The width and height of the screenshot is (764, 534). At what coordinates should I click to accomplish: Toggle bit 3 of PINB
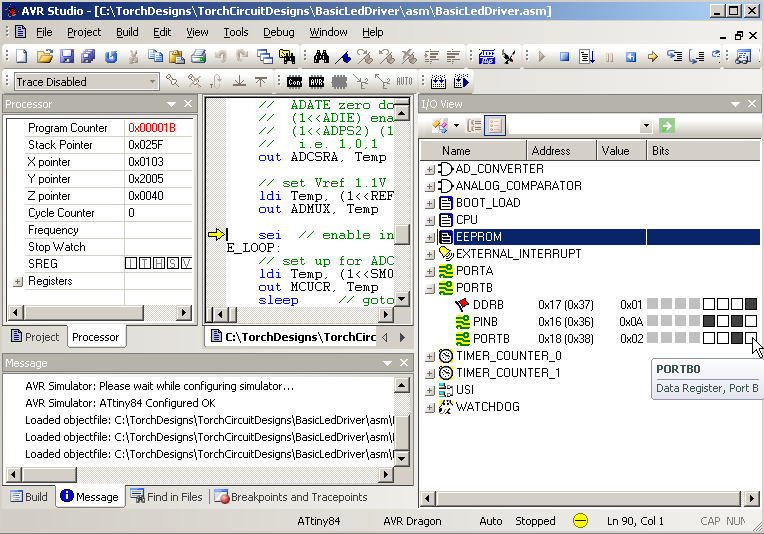pos(709,321)
